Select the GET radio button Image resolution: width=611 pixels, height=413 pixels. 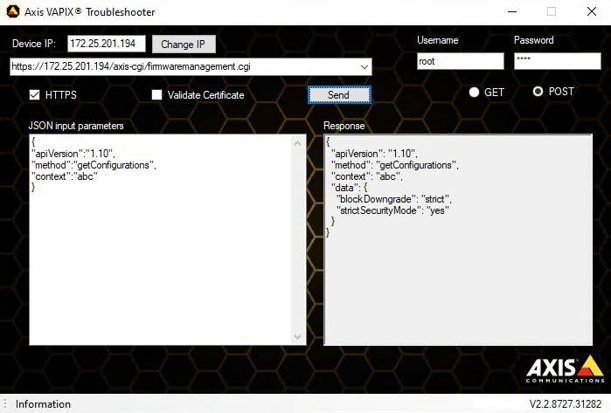(474, 92)
